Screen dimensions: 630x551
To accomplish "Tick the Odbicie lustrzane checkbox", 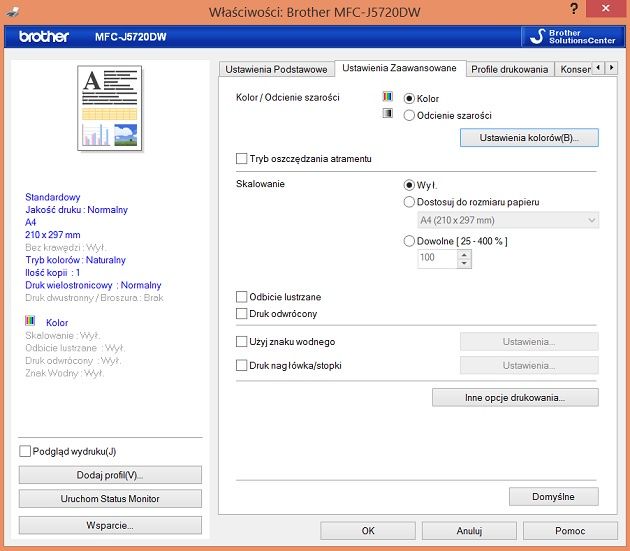I will [x=241, y=297].
